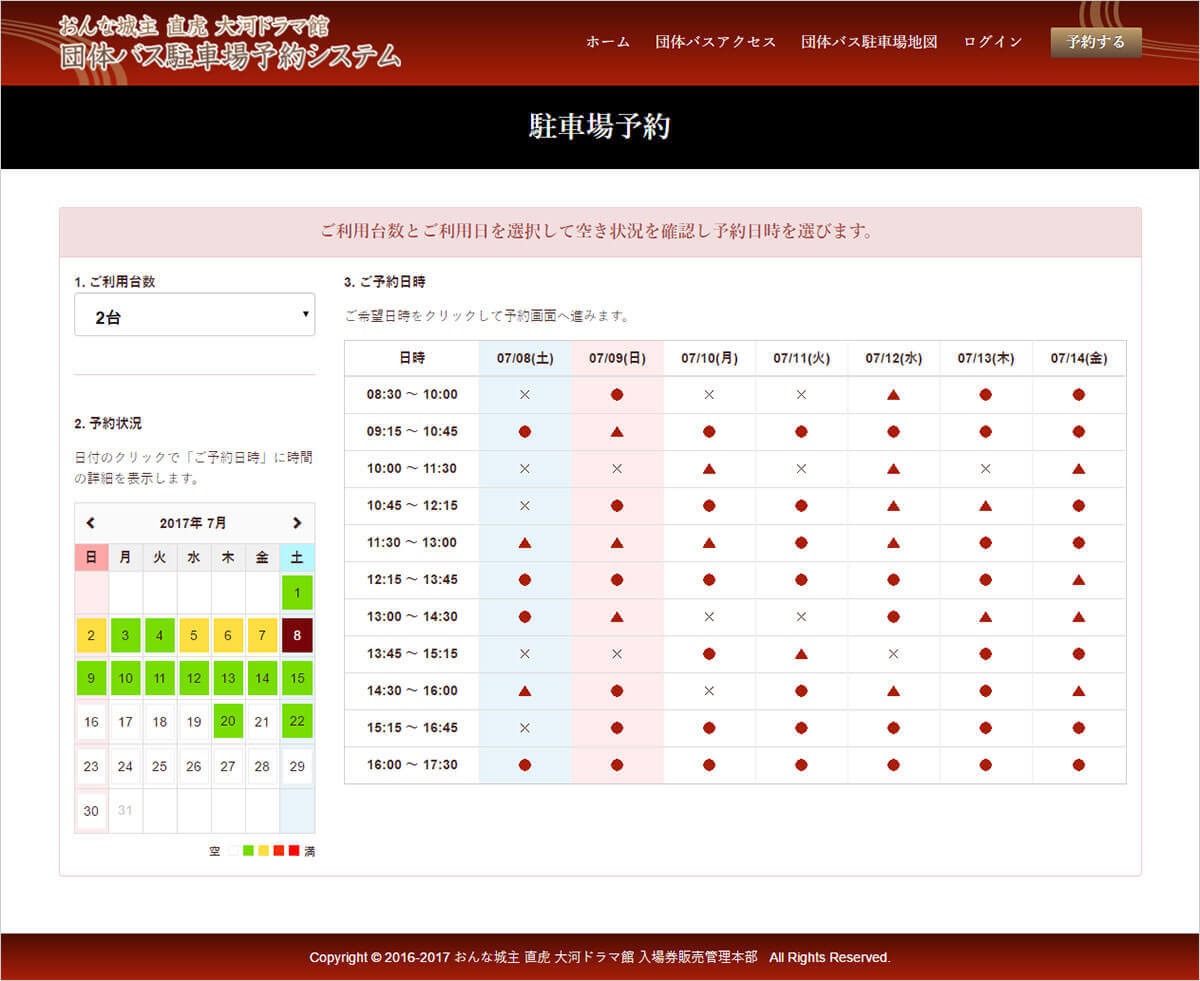Screen dimensions: 1200x981
Task: Select July 9 in the calendar
Action: (x=91, y=678)
